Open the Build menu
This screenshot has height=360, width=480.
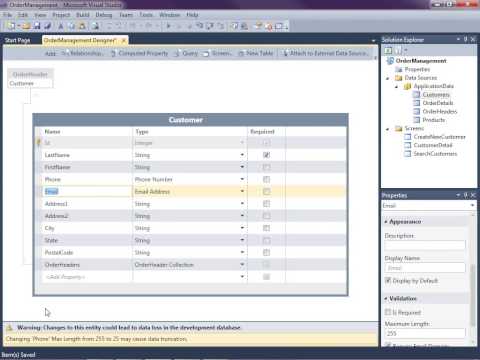(x=82, y=15)
